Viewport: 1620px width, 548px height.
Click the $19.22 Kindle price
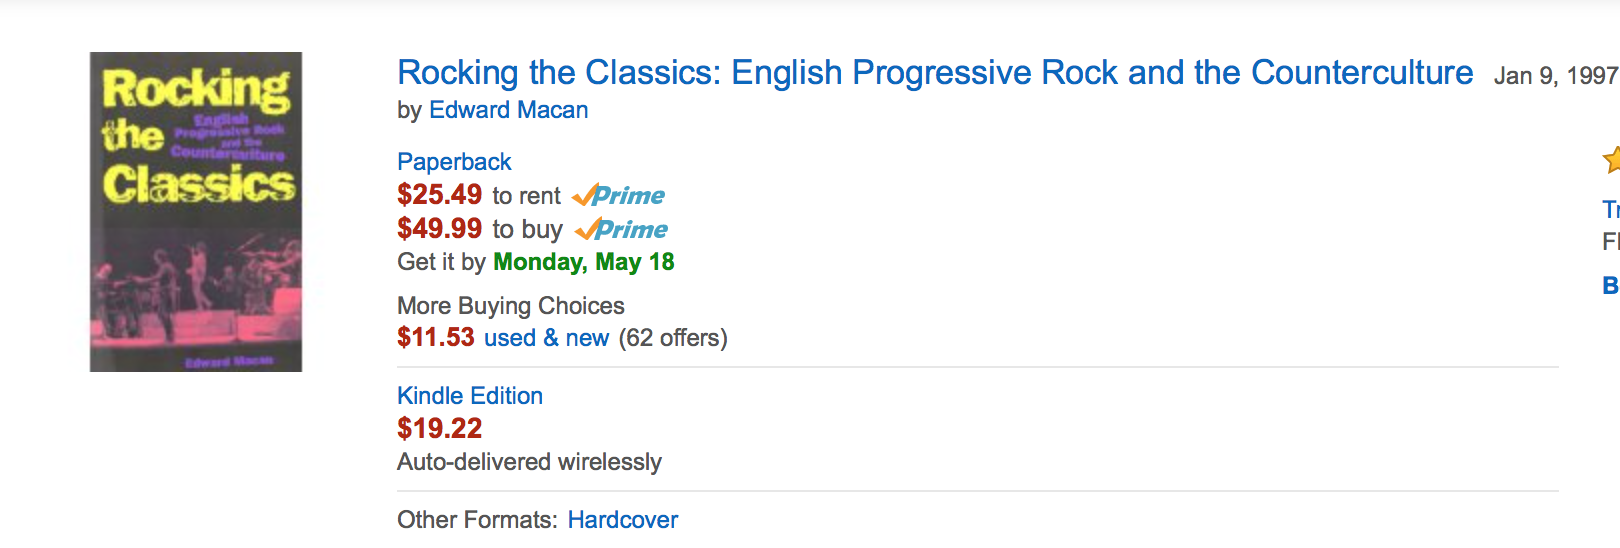439,429
